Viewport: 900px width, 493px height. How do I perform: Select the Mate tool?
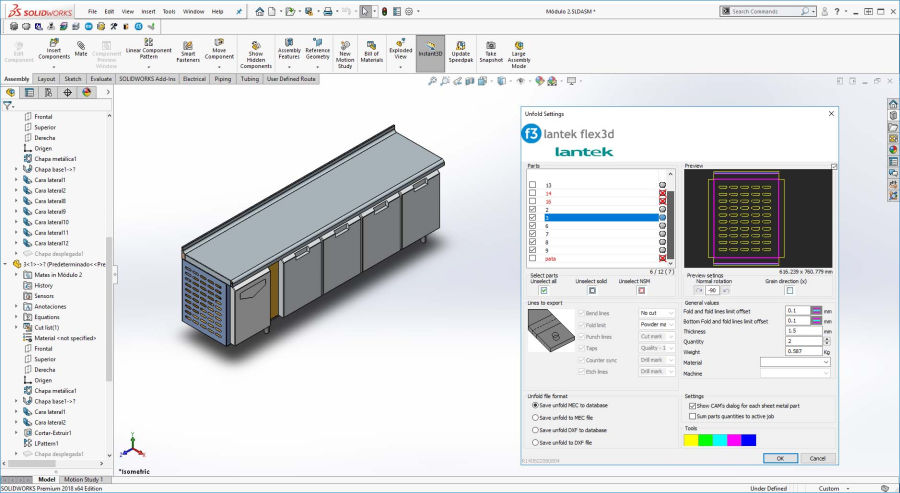point(81,47)
